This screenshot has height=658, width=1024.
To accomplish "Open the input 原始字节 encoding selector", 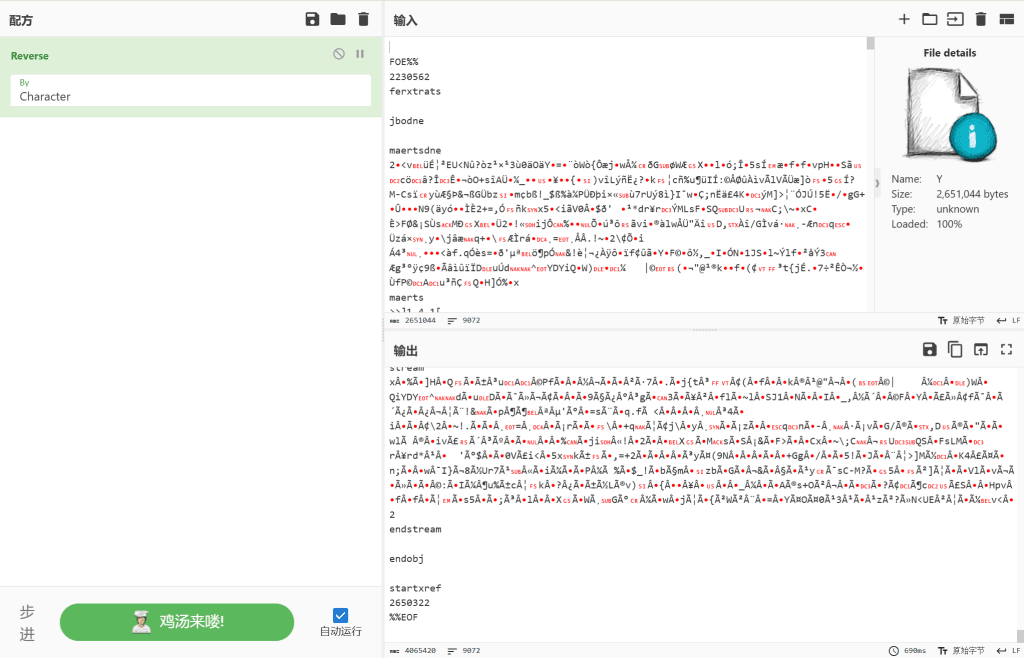I will (963, 320).
